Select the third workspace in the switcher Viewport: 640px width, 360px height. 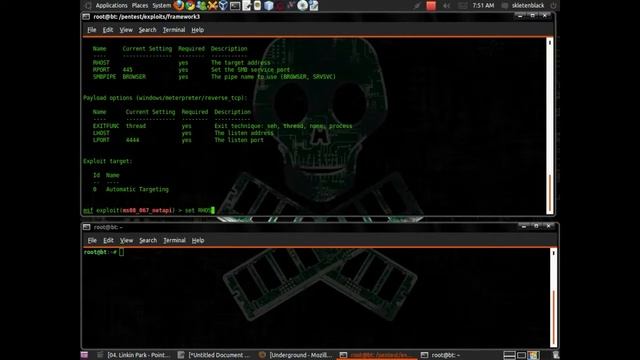533,355
